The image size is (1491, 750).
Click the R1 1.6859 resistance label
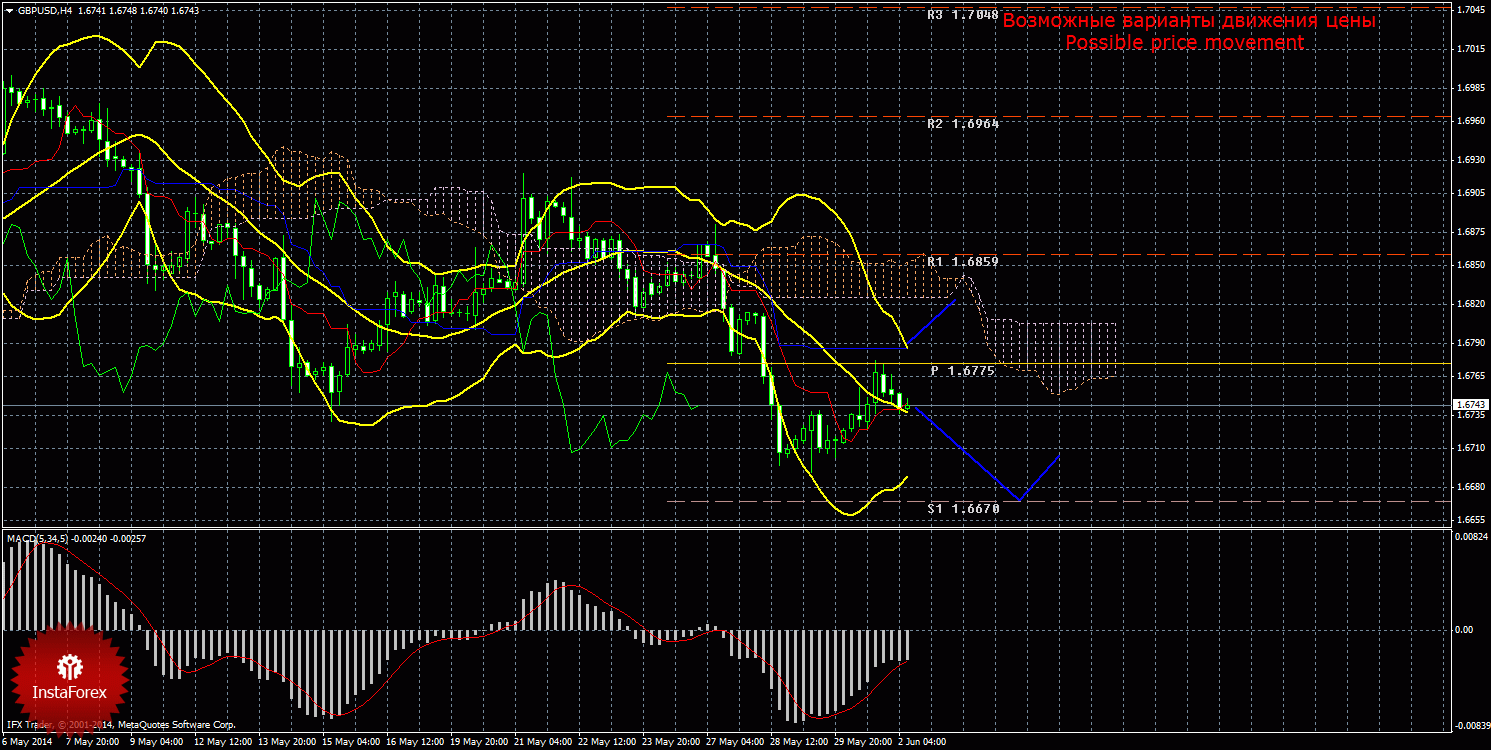(962, 261)
